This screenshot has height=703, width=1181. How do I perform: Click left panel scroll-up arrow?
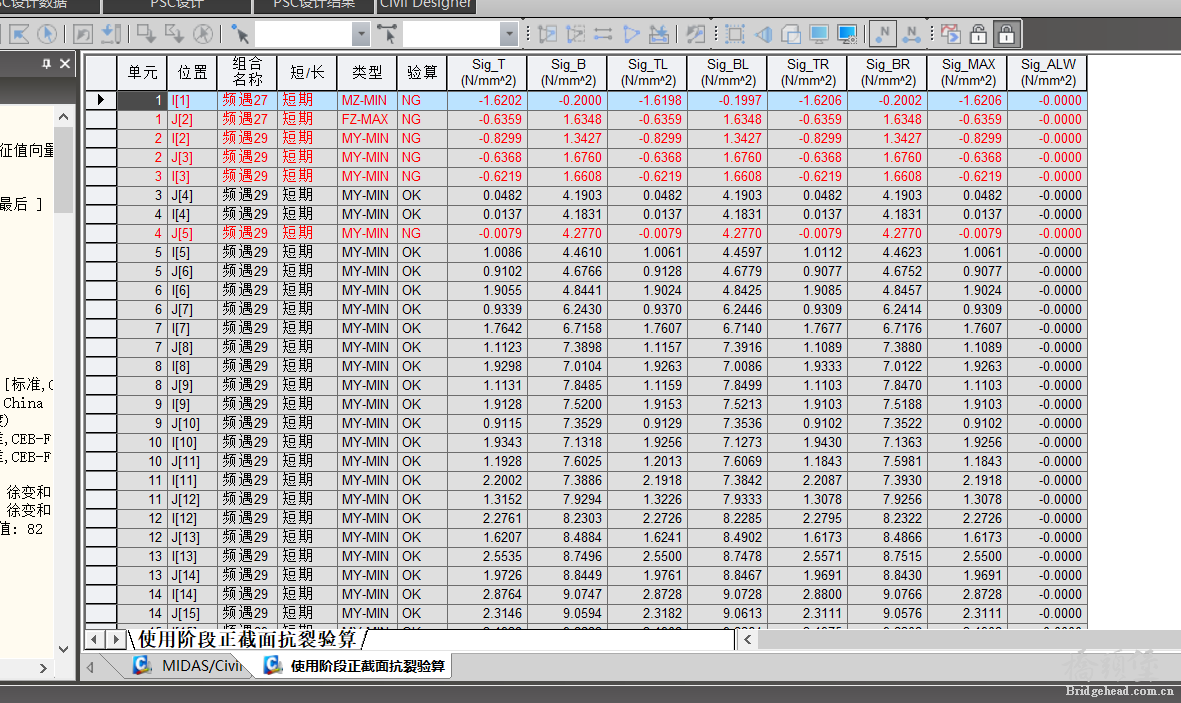pos(63,117)
